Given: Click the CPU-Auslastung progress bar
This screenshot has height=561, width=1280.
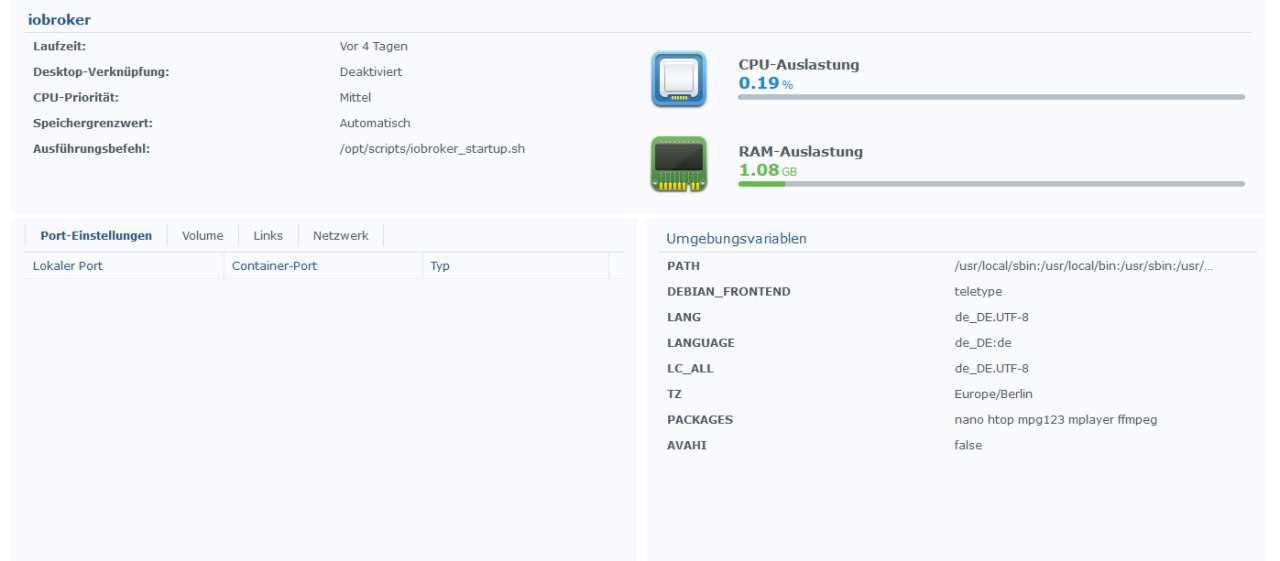Looking at the screenshot, I should (x=991, y=97).
